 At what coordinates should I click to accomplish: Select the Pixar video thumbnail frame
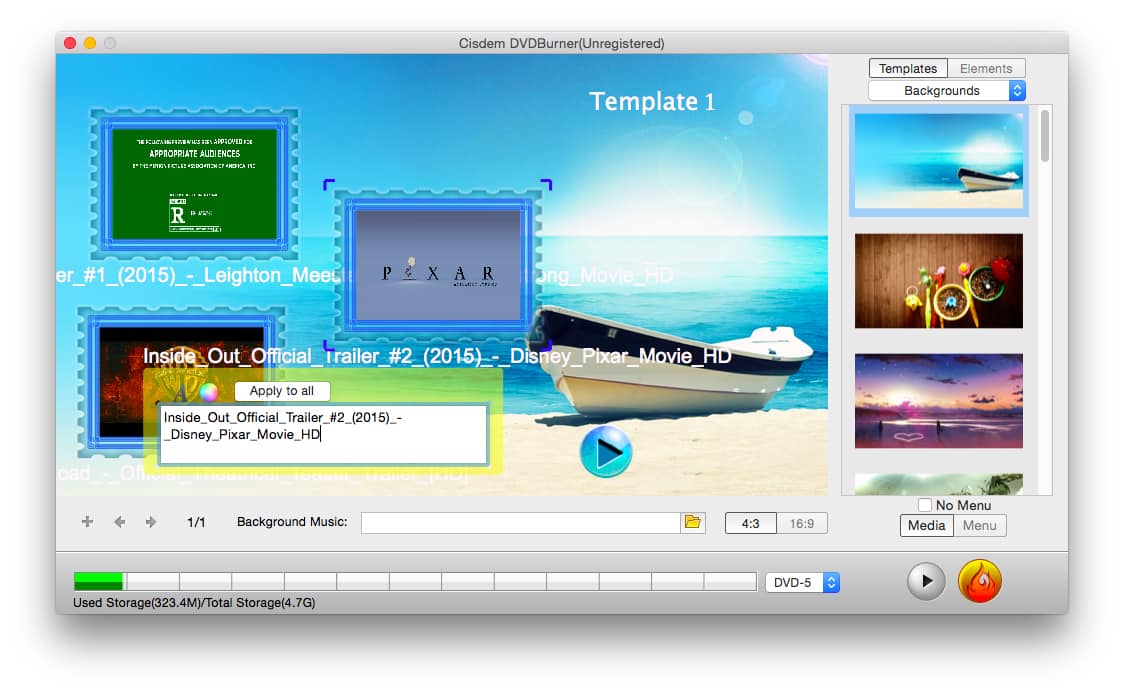[x=438, y=265]
